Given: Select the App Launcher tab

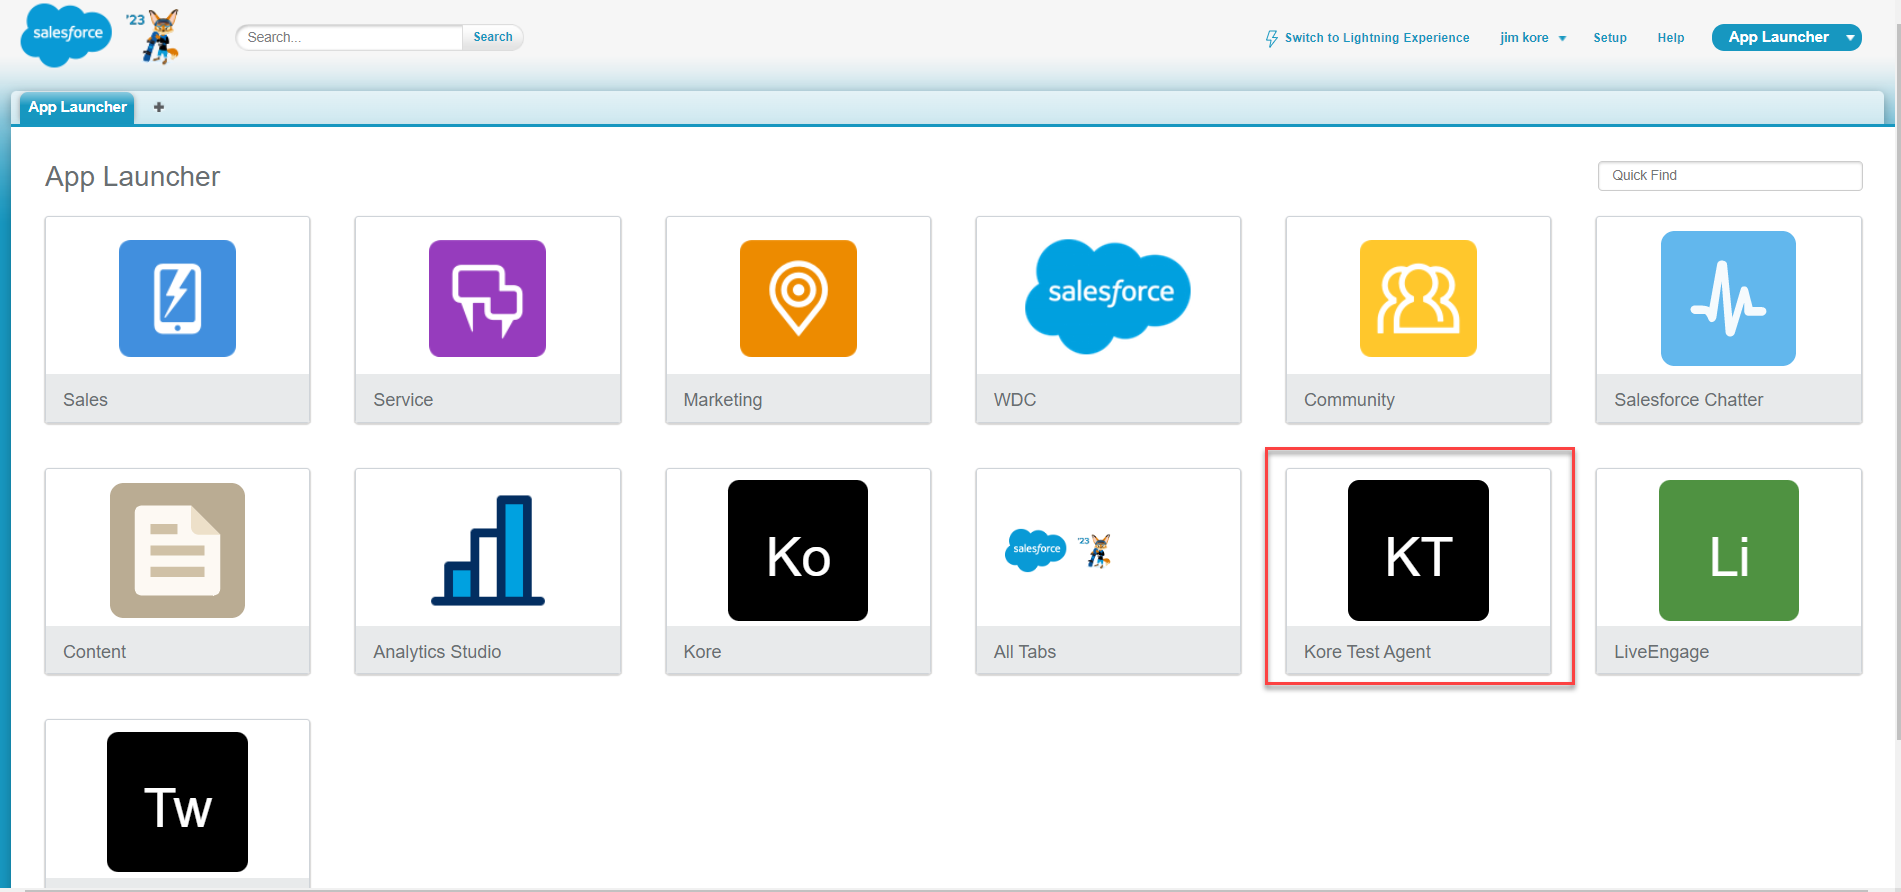Looking at the screenshot, I should coord(77,107).
